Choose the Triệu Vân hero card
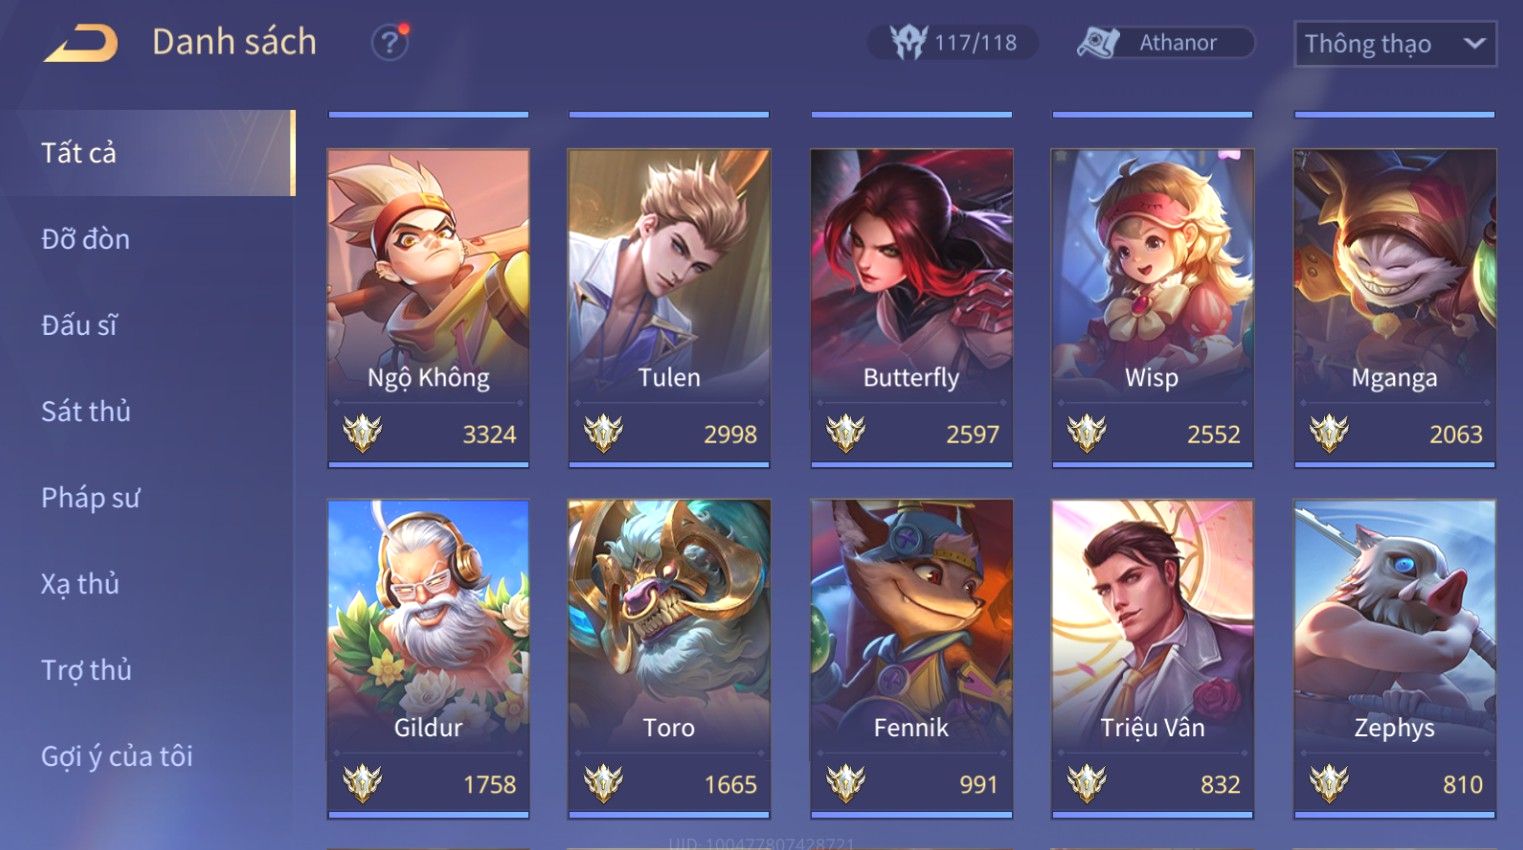The width and height of the screenshot is (1523, 850). pyautogui.click(x=1152, y=658)
